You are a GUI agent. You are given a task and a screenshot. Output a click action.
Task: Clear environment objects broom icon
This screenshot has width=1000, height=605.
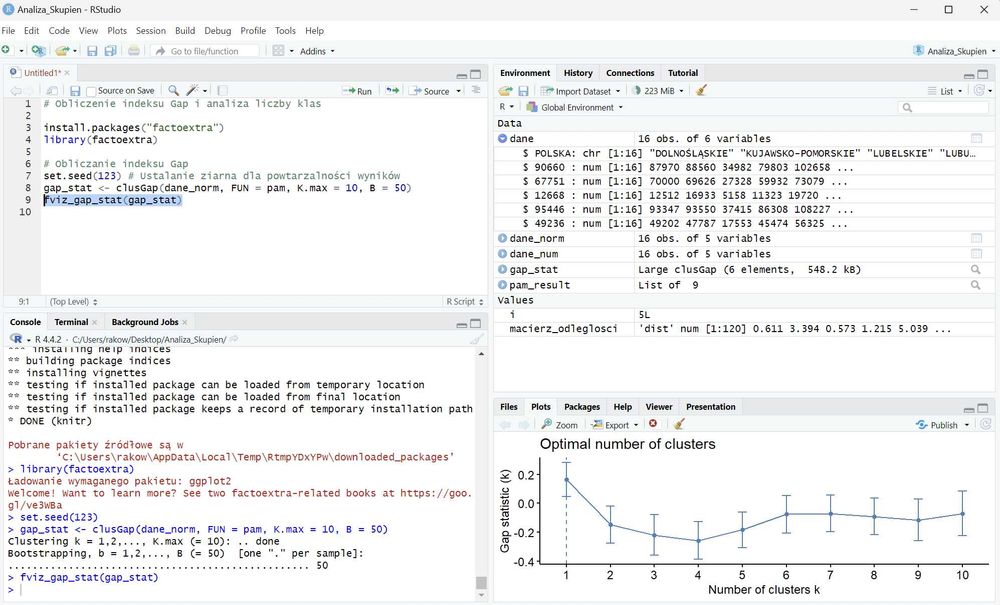702,91
